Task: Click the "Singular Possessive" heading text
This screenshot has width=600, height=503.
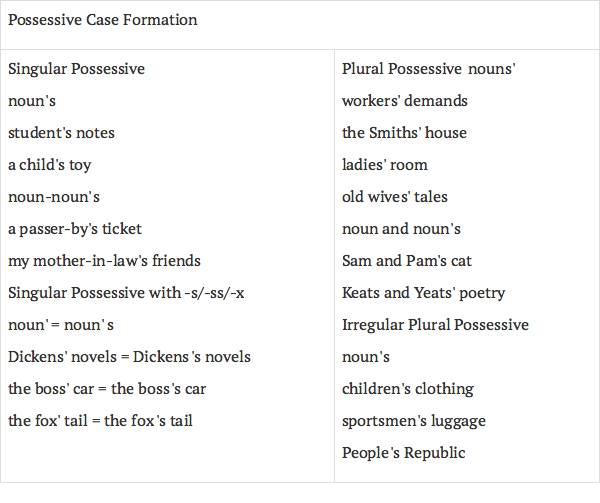Action: click(x=76, y=69)
